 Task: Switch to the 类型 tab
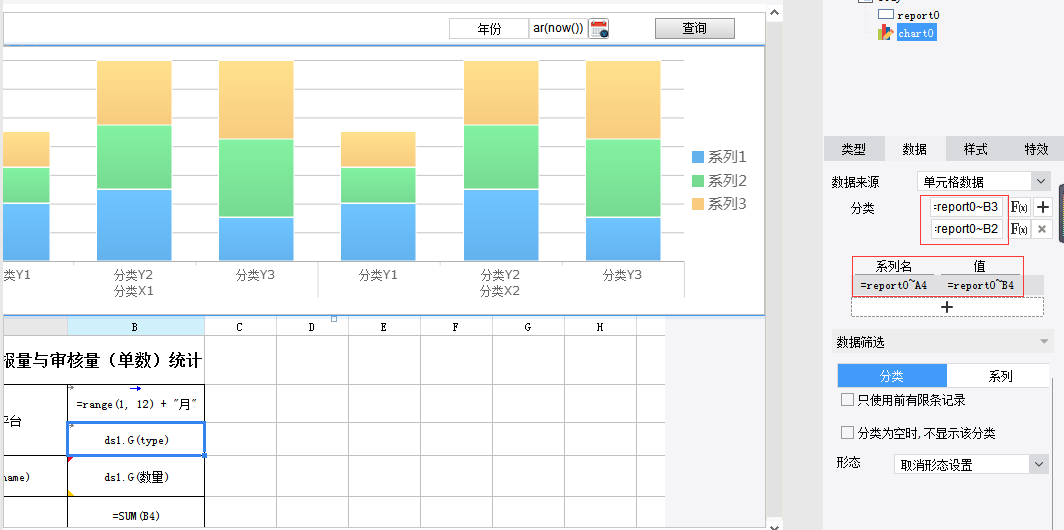tap(854, 149)
